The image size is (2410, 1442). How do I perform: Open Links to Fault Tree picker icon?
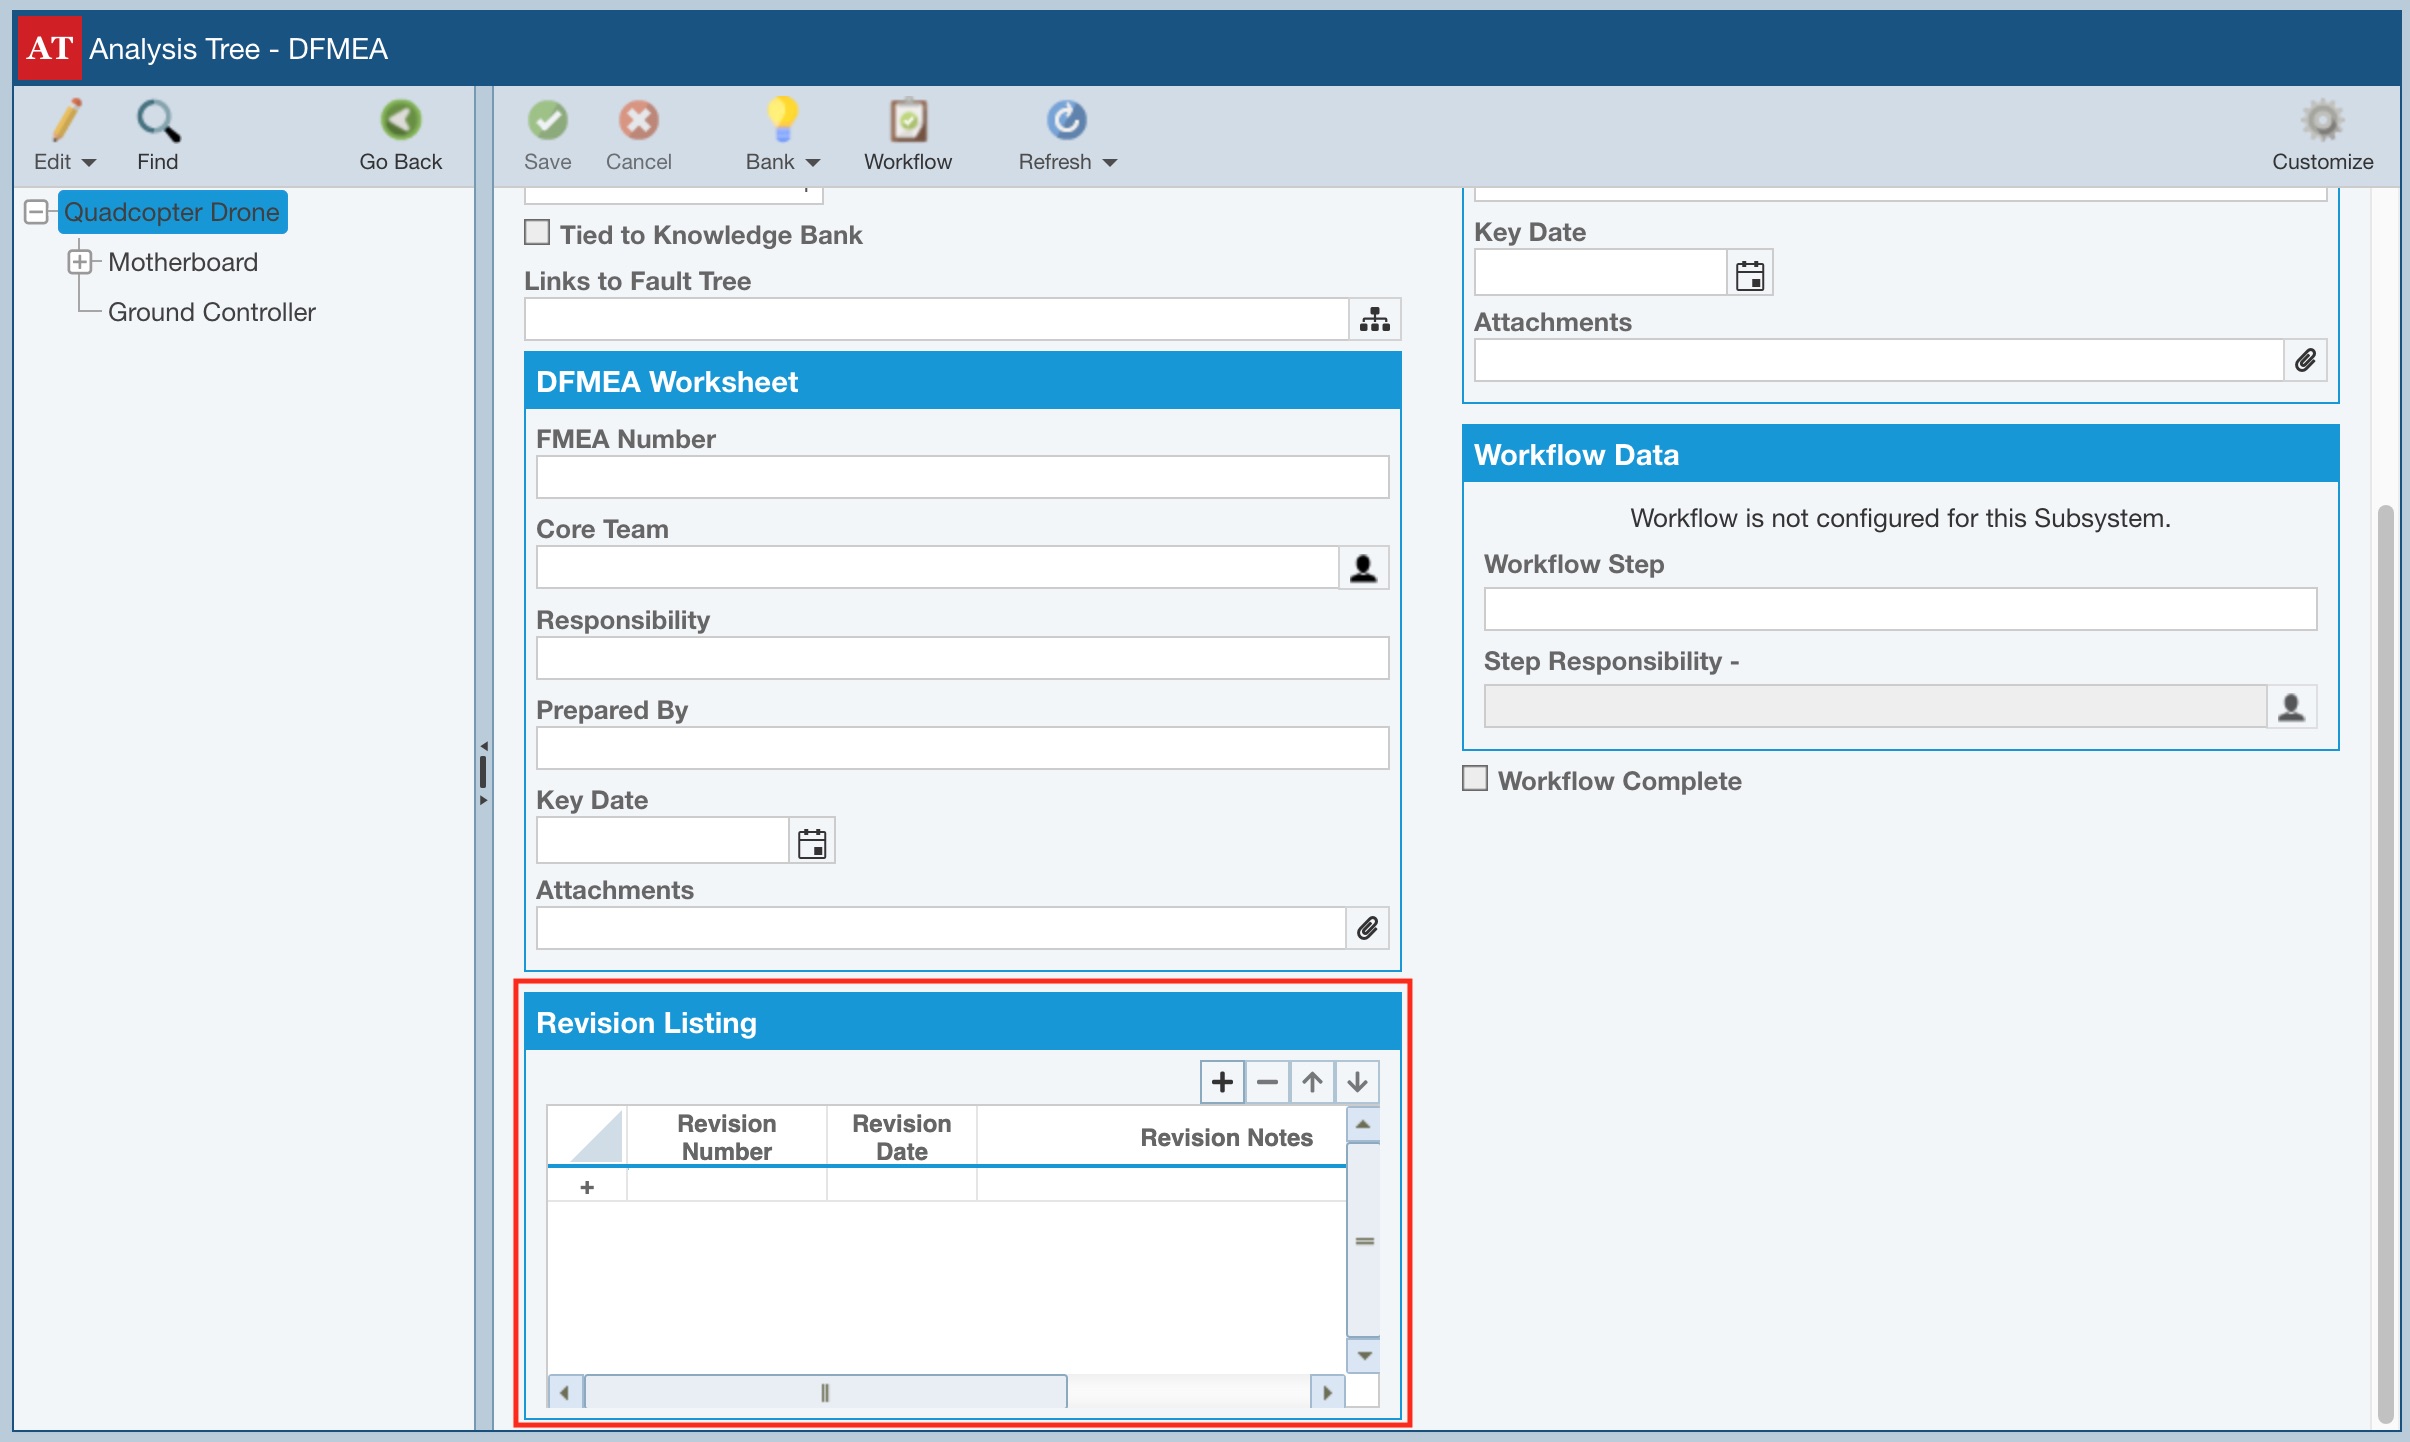pyautogui.click(x=1375, y=319)
